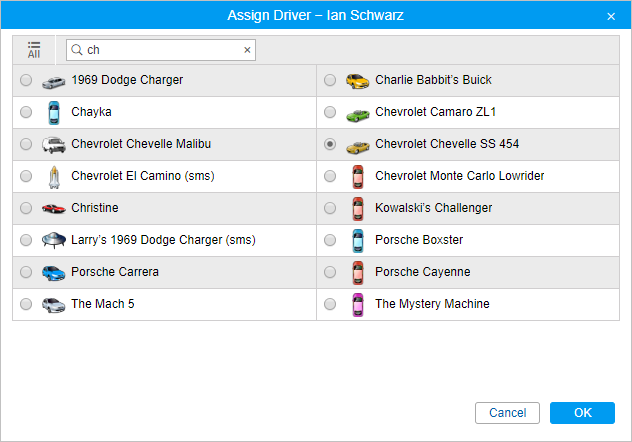Click the All list filter button

(x=34, y=50)
